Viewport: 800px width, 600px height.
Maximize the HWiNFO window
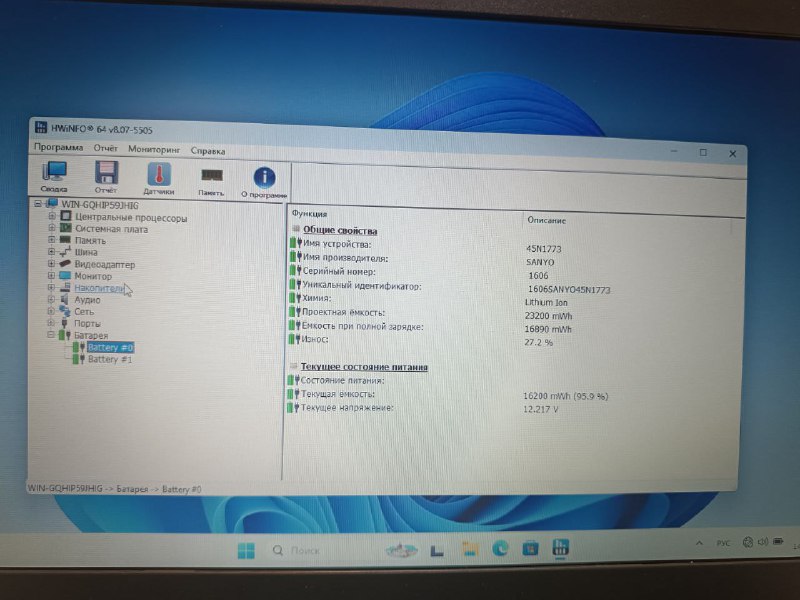point(703,152)
